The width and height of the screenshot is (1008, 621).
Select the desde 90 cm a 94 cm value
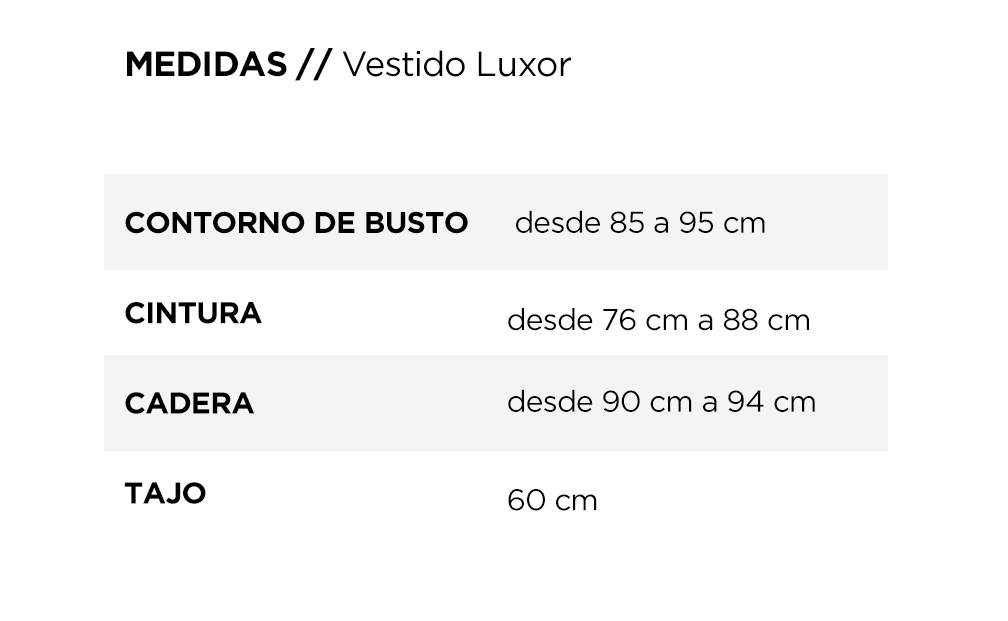click(x=662, y=402)
